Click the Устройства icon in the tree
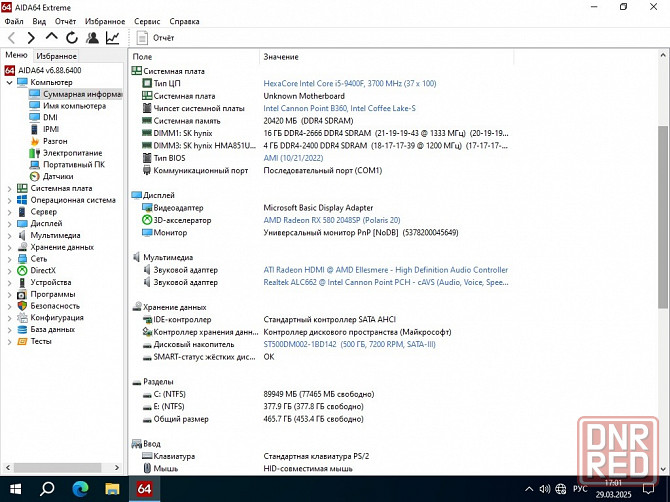The width and height of the screenshot is (670, 502). (22, 282)
